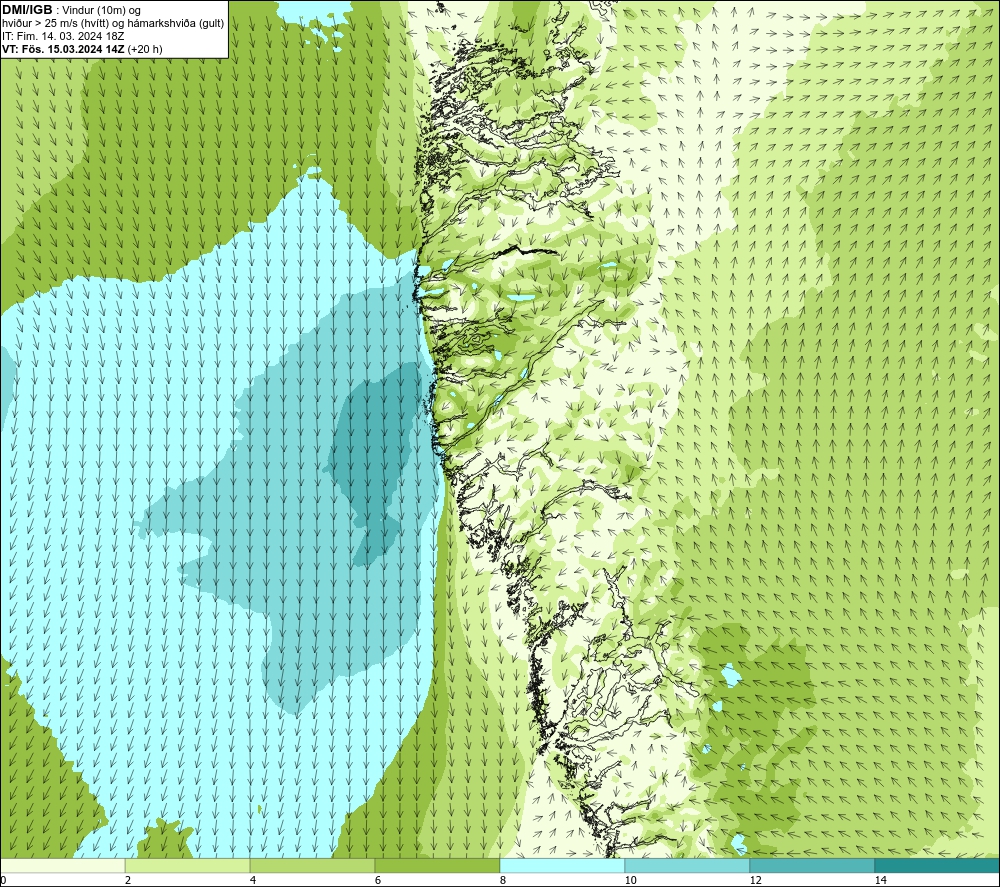This screenshot has height=887, width=1000.
Task: Click the legend label '0'
Action: click(x=3, y=880)
